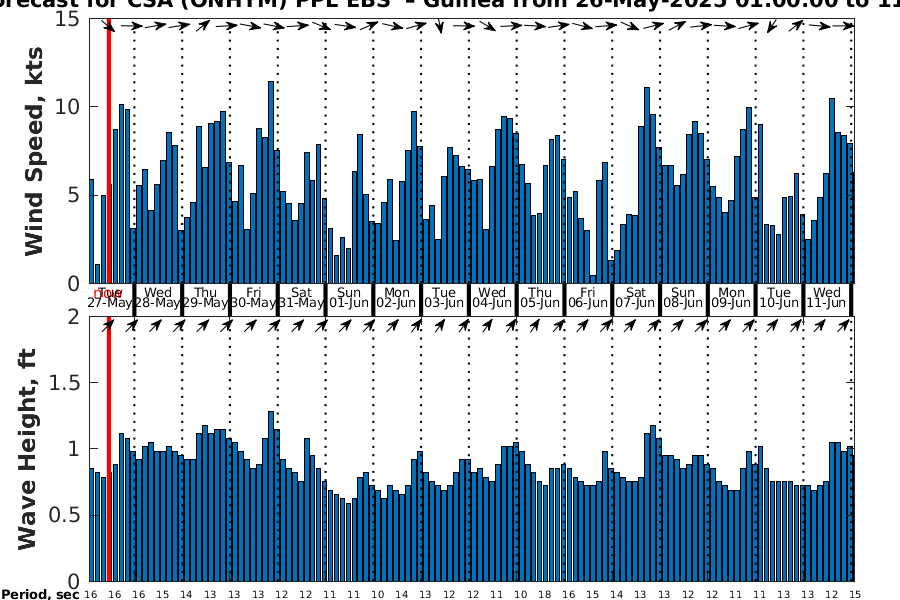This screenshot has width=900, height=600.
Task: Select the Sun 01-Jun date label
Action: coord(349,297)
